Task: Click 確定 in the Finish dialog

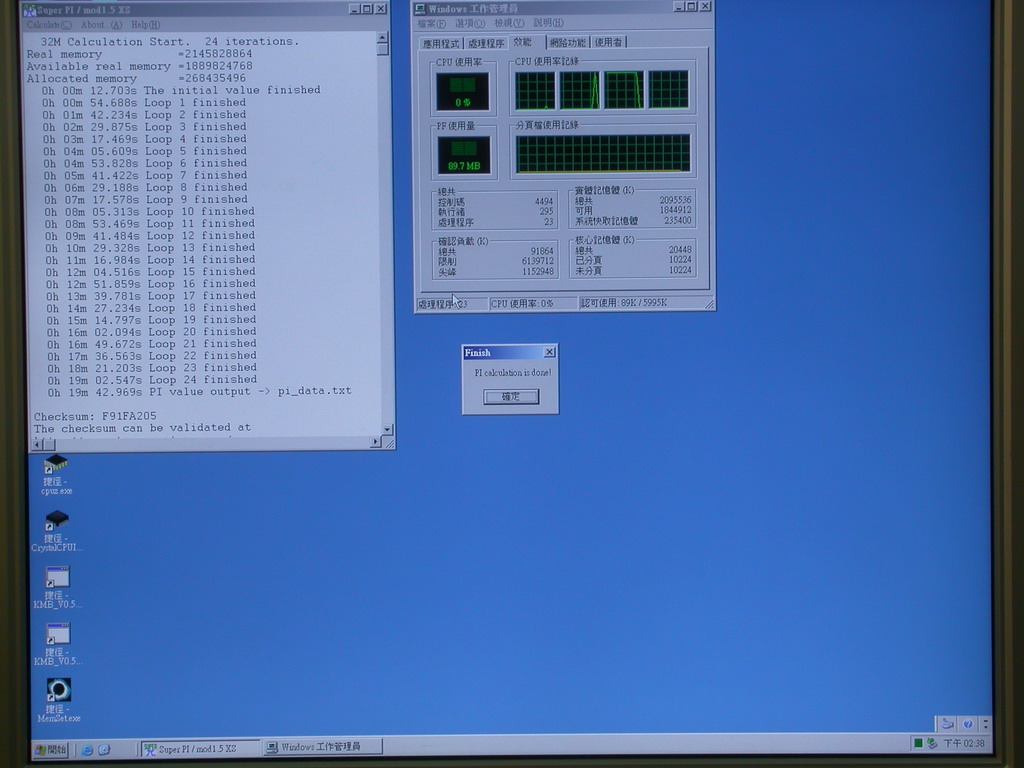Action: coord(511,396)
